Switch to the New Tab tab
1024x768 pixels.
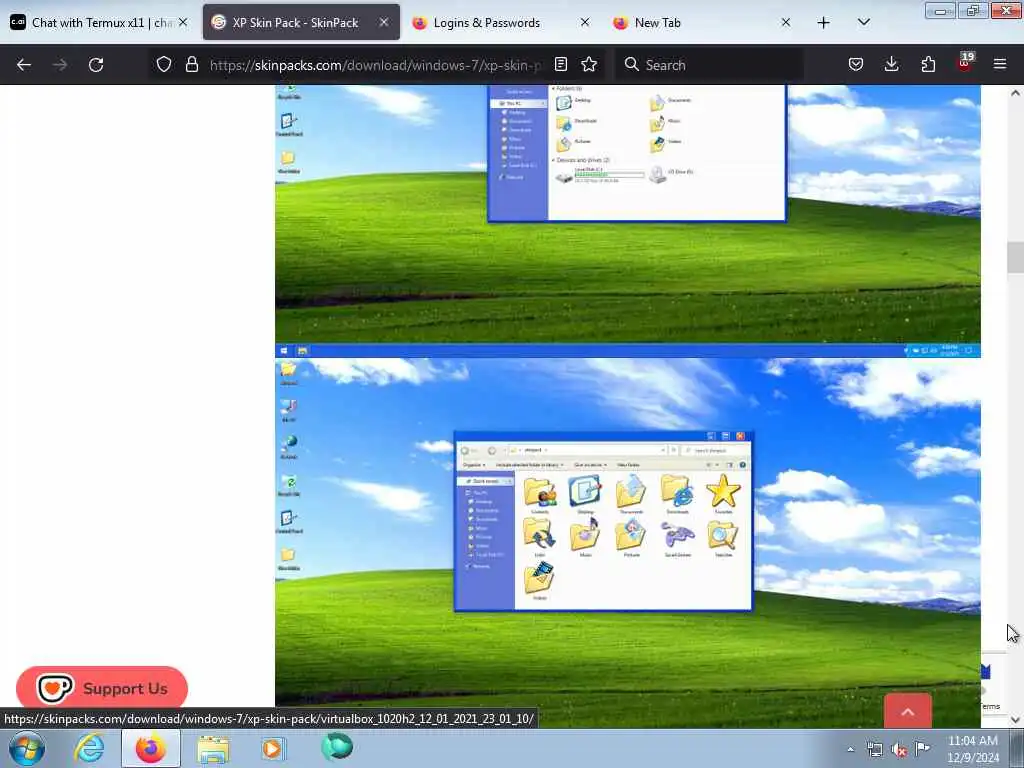(701, 23)
